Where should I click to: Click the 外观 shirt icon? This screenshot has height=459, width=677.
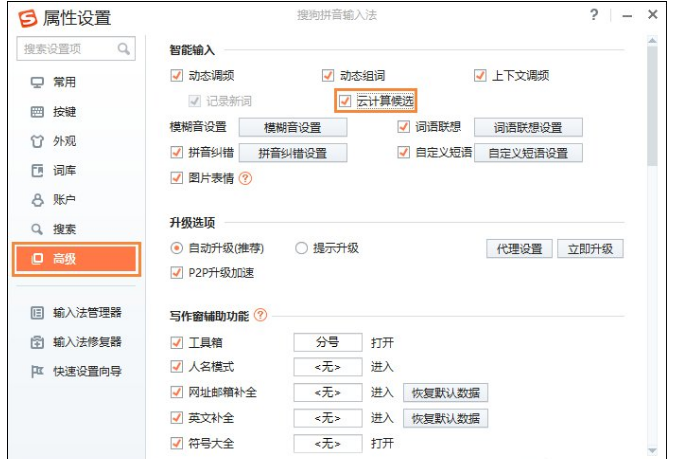pos(37,141)
